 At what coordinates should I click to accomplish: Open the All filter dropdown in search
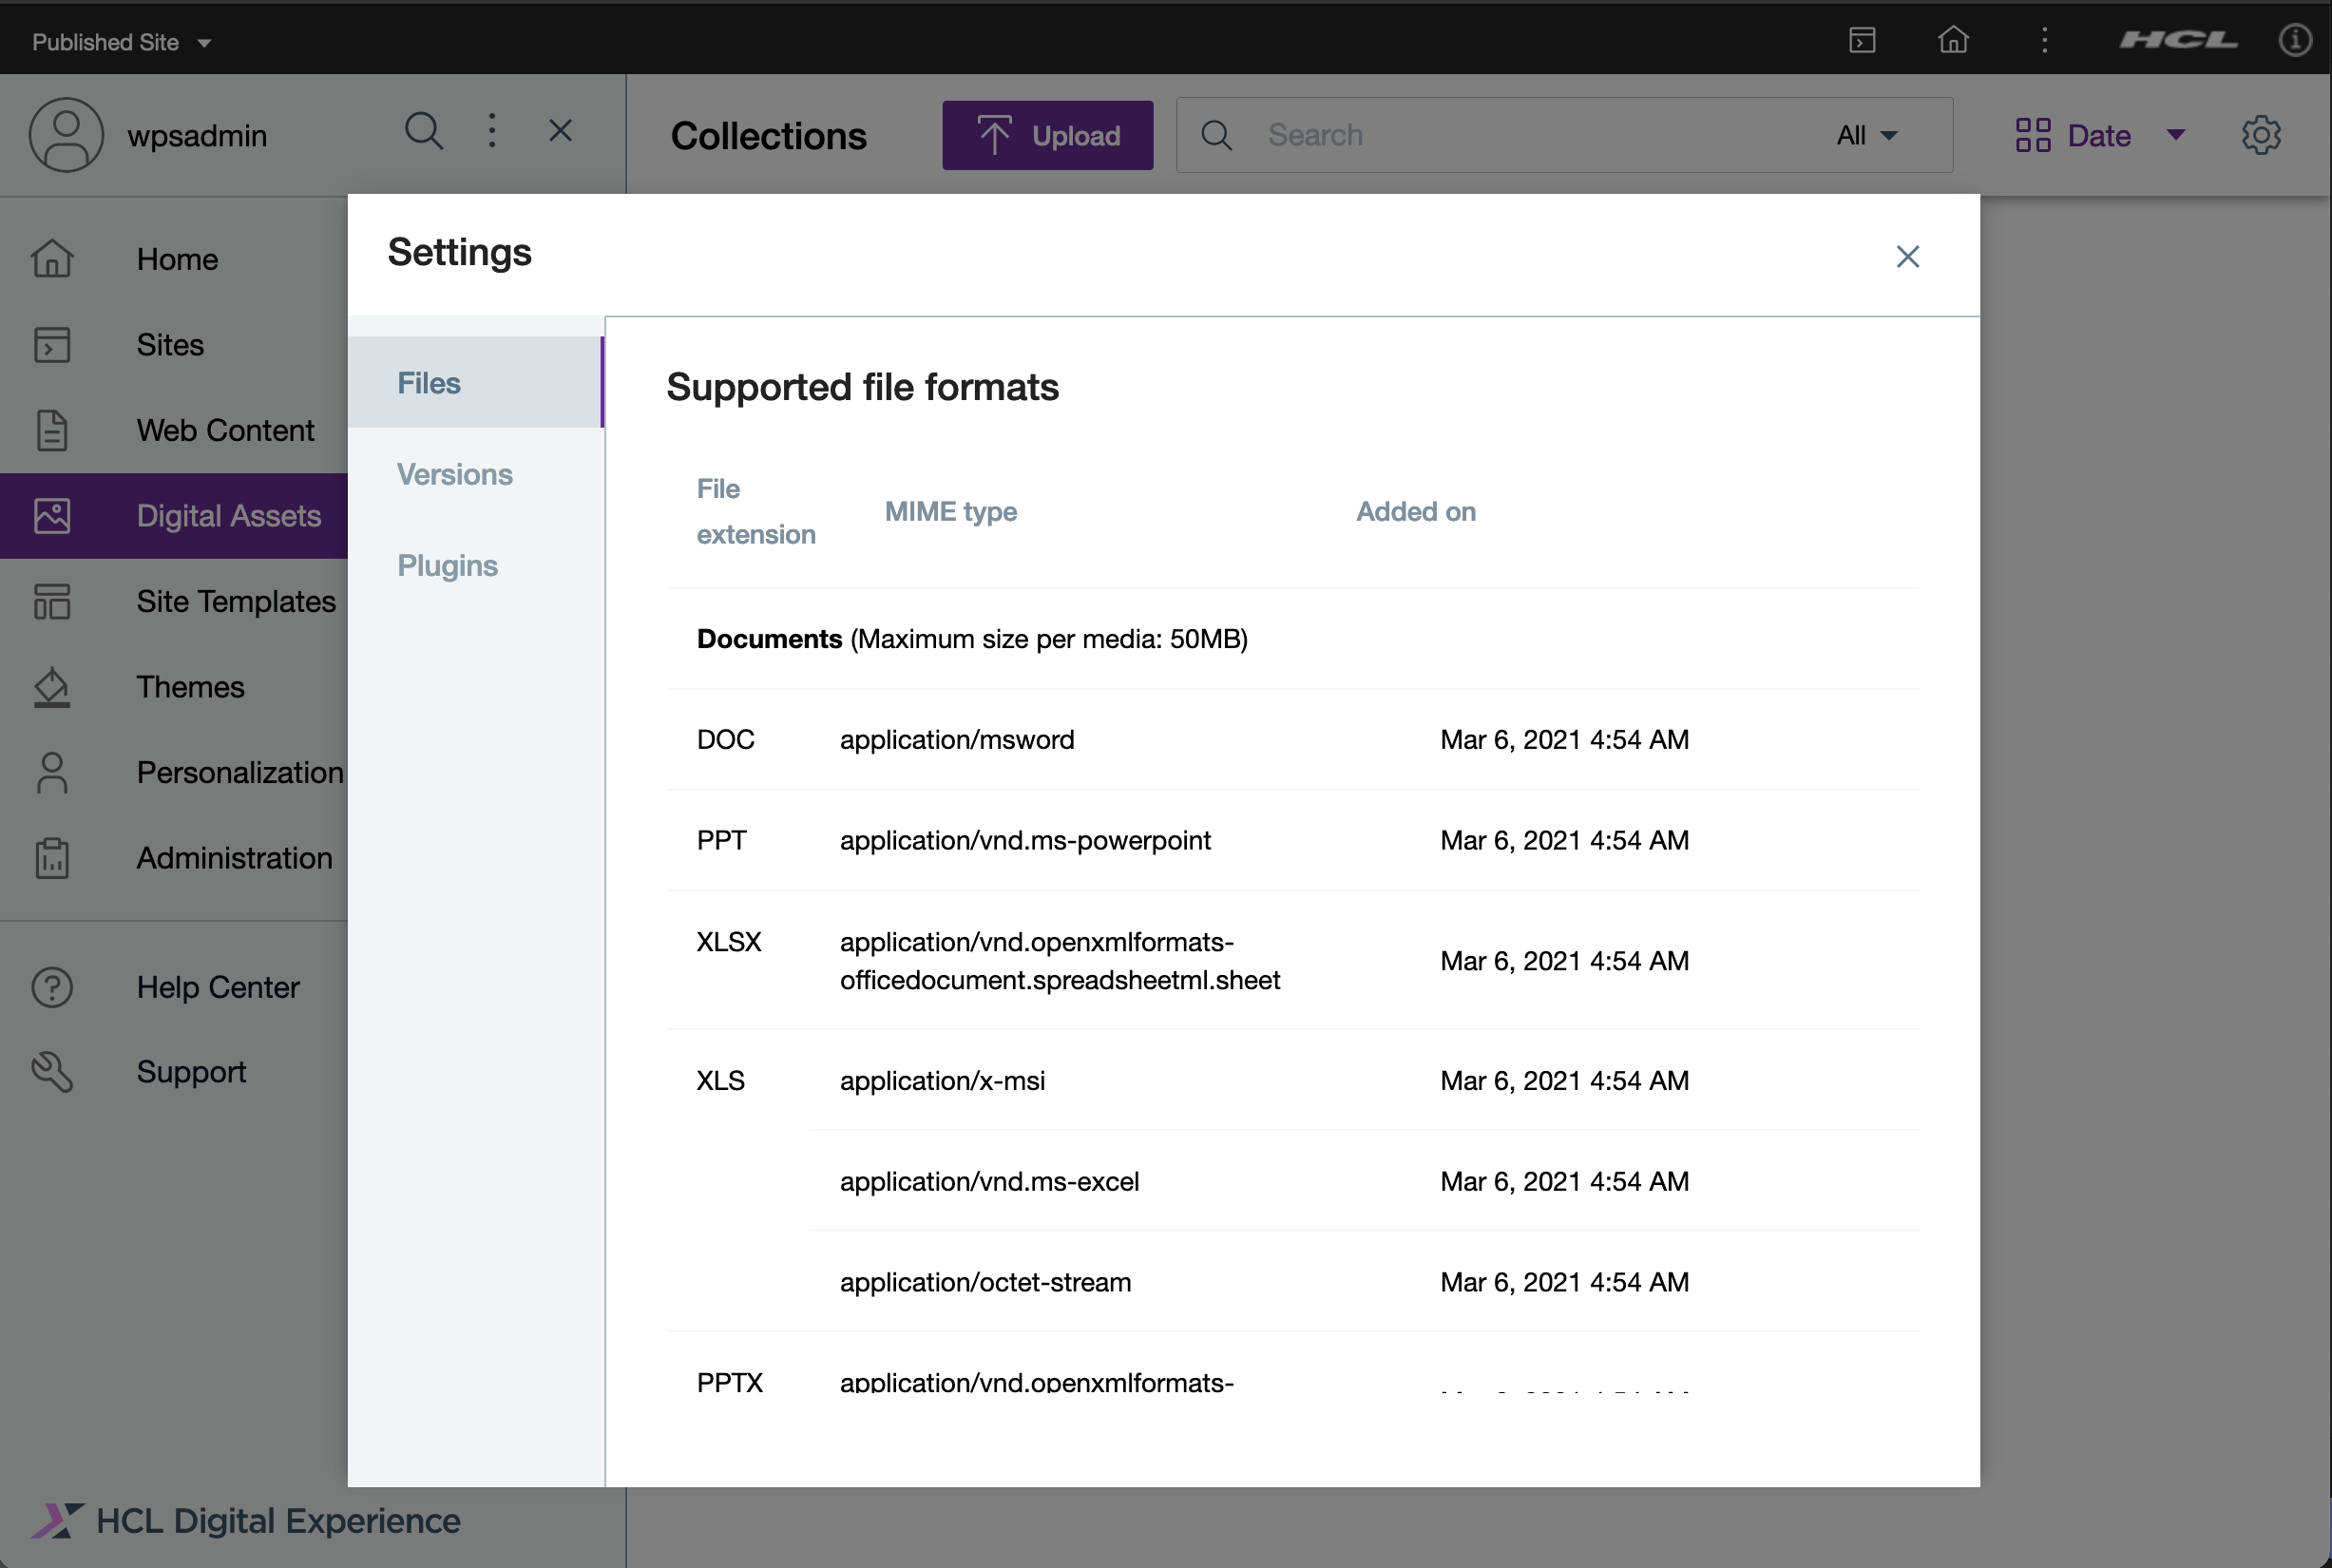tap(1866, 135)
